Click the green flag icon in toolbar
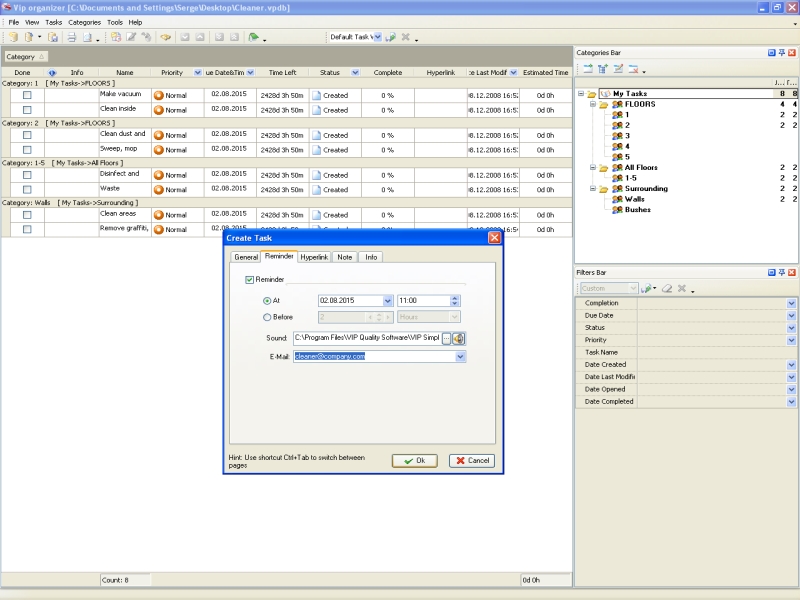The width and height of the screenshot is (800, 600). [x=253, y=37]
